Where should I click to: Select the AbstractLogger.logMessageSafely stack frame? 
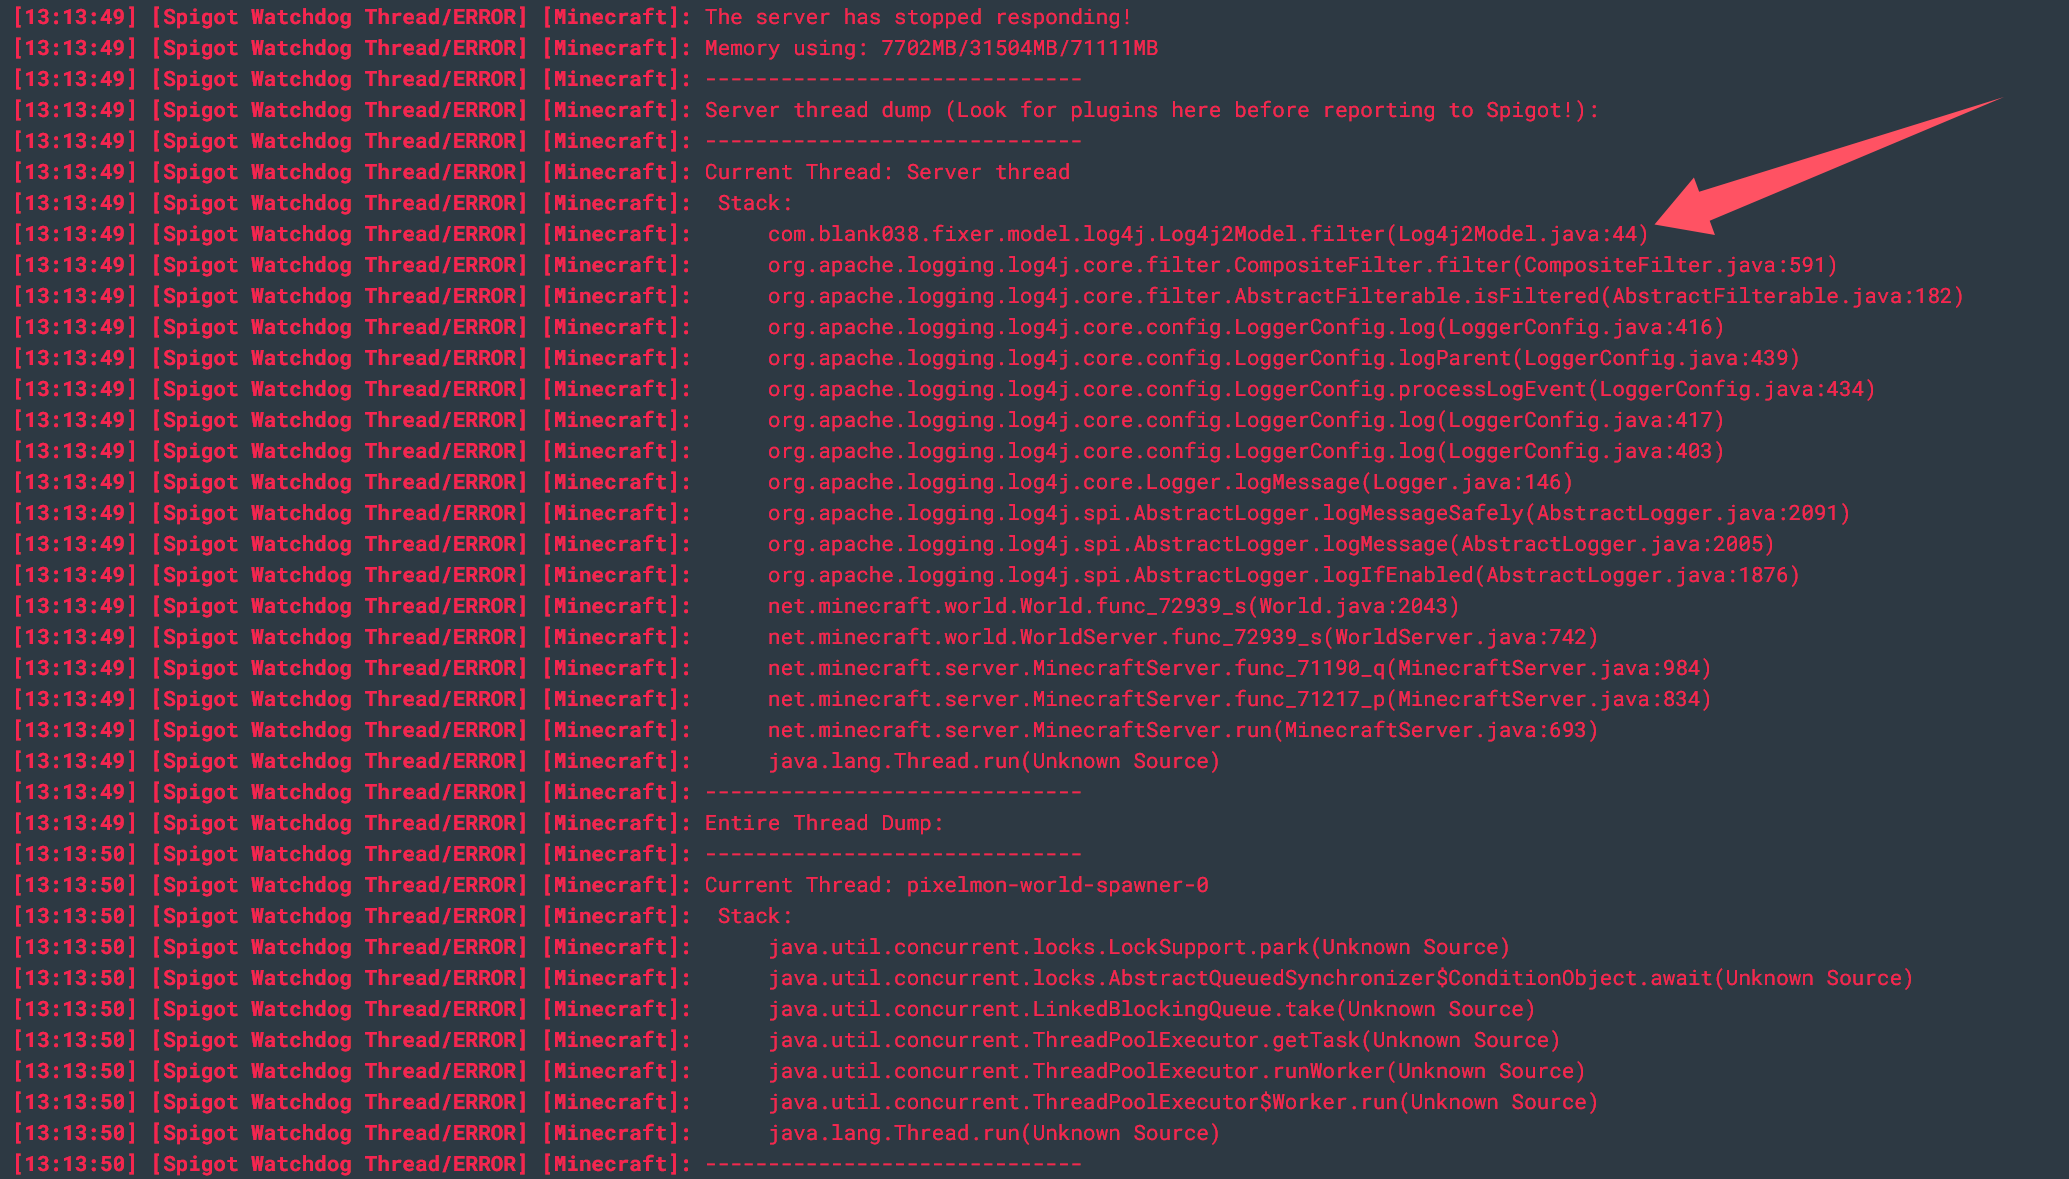(x=1308, y=513)
